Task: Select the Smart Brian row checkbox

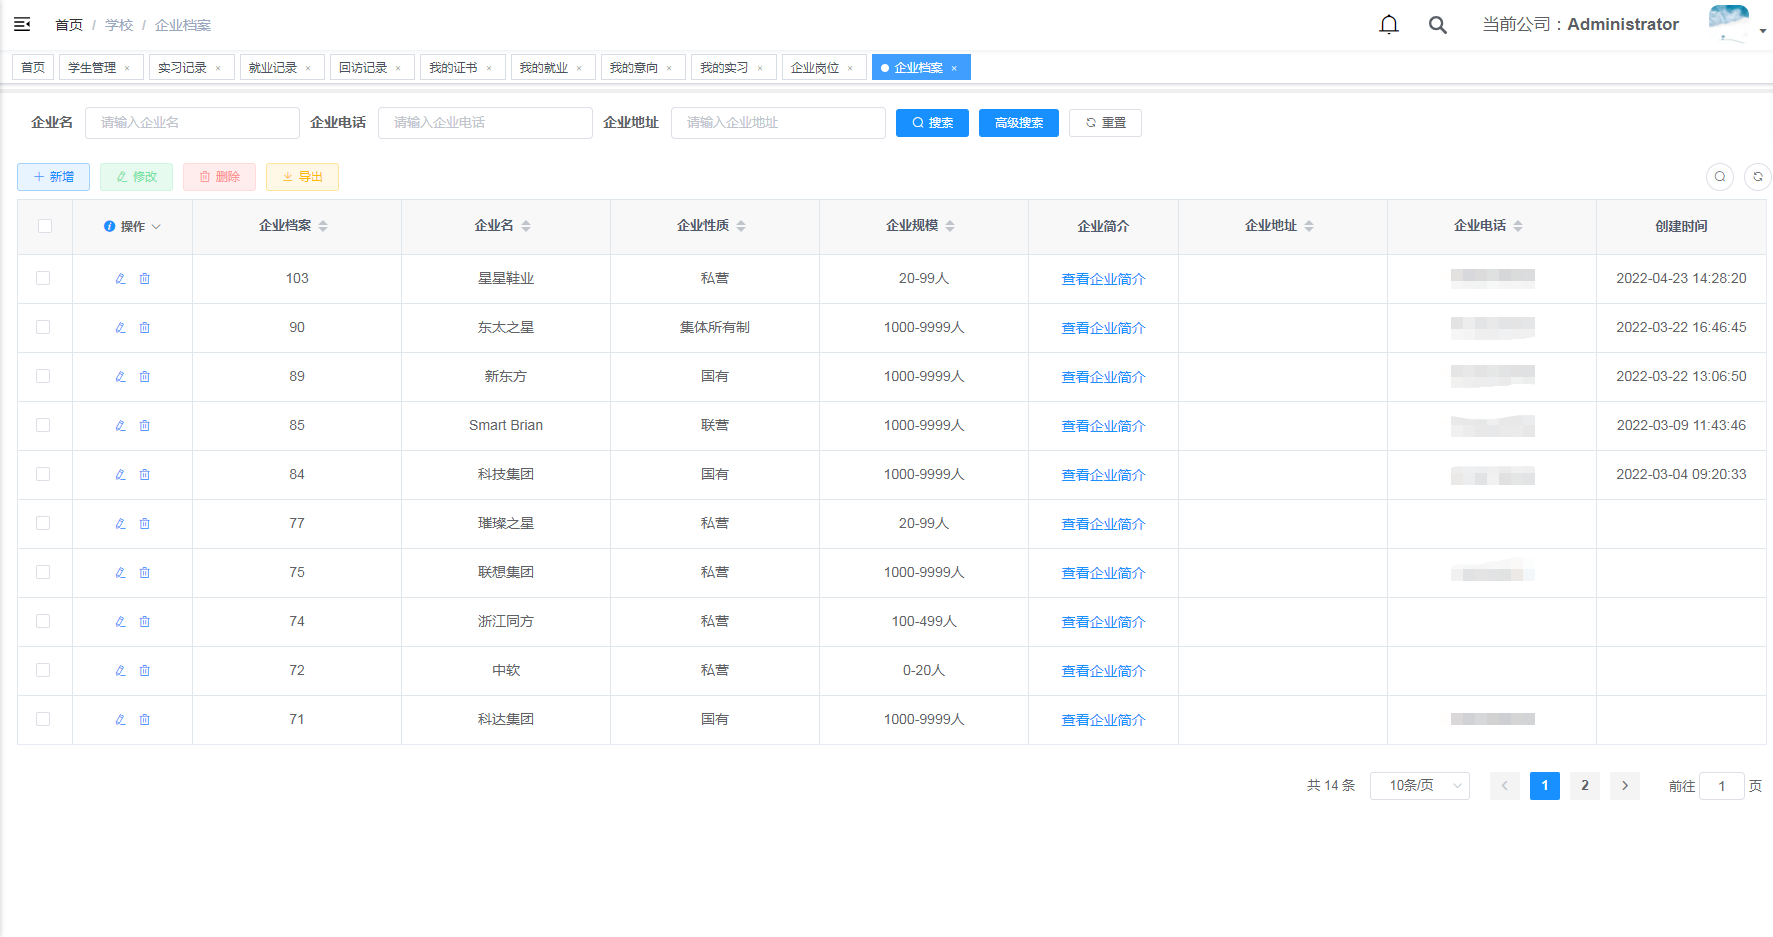Action: point(43,425)
